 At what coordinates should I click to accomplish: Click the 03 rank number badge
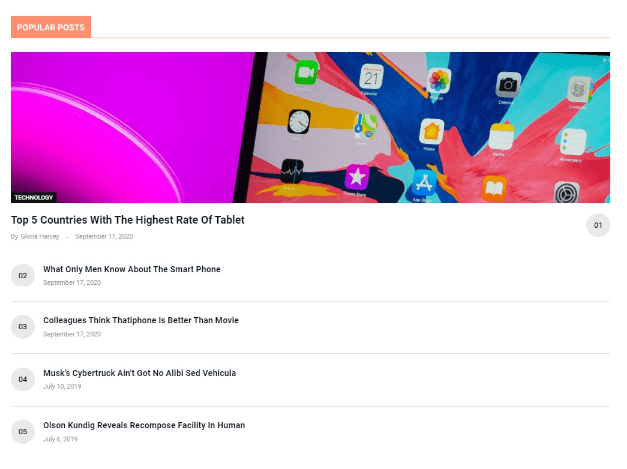click(x=23, y=327)
